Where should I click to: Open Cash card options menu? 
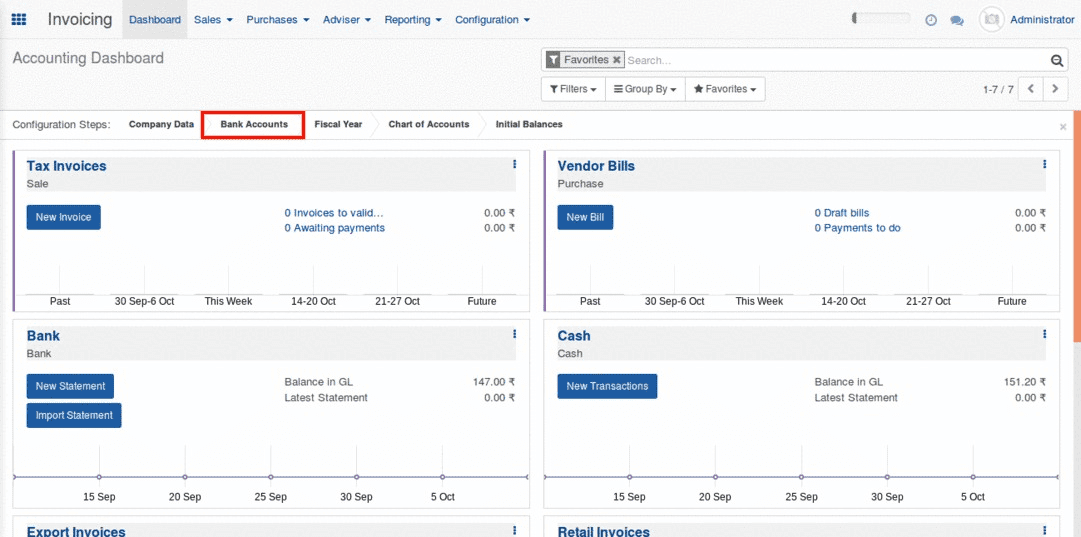(1044, 334)
